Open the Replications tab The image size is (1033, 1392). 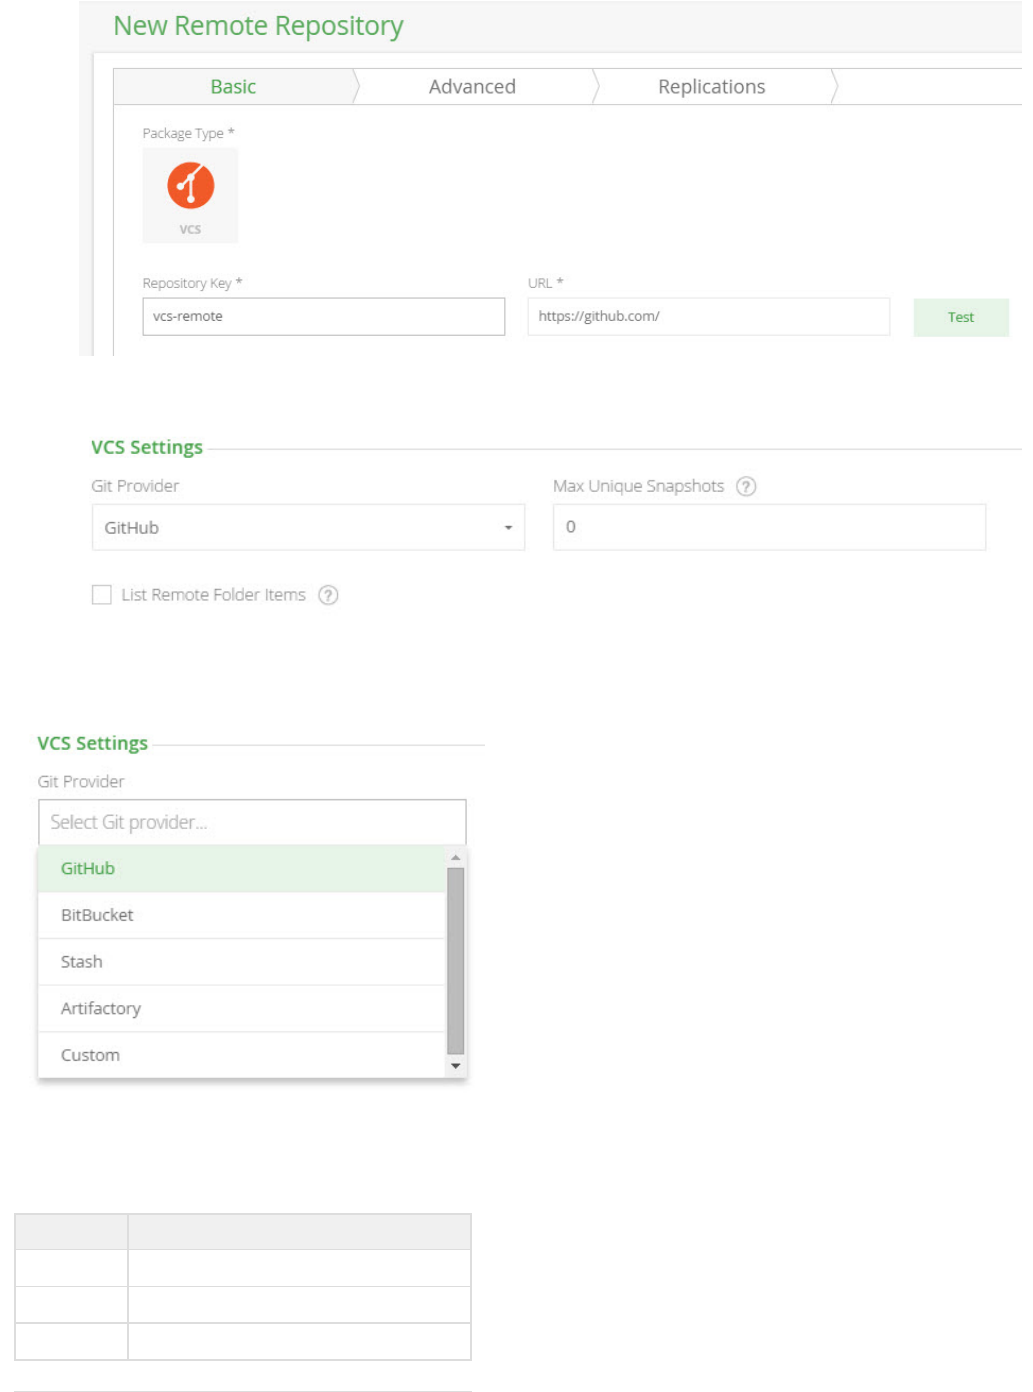pyautogui.click(x=711, y=87)
